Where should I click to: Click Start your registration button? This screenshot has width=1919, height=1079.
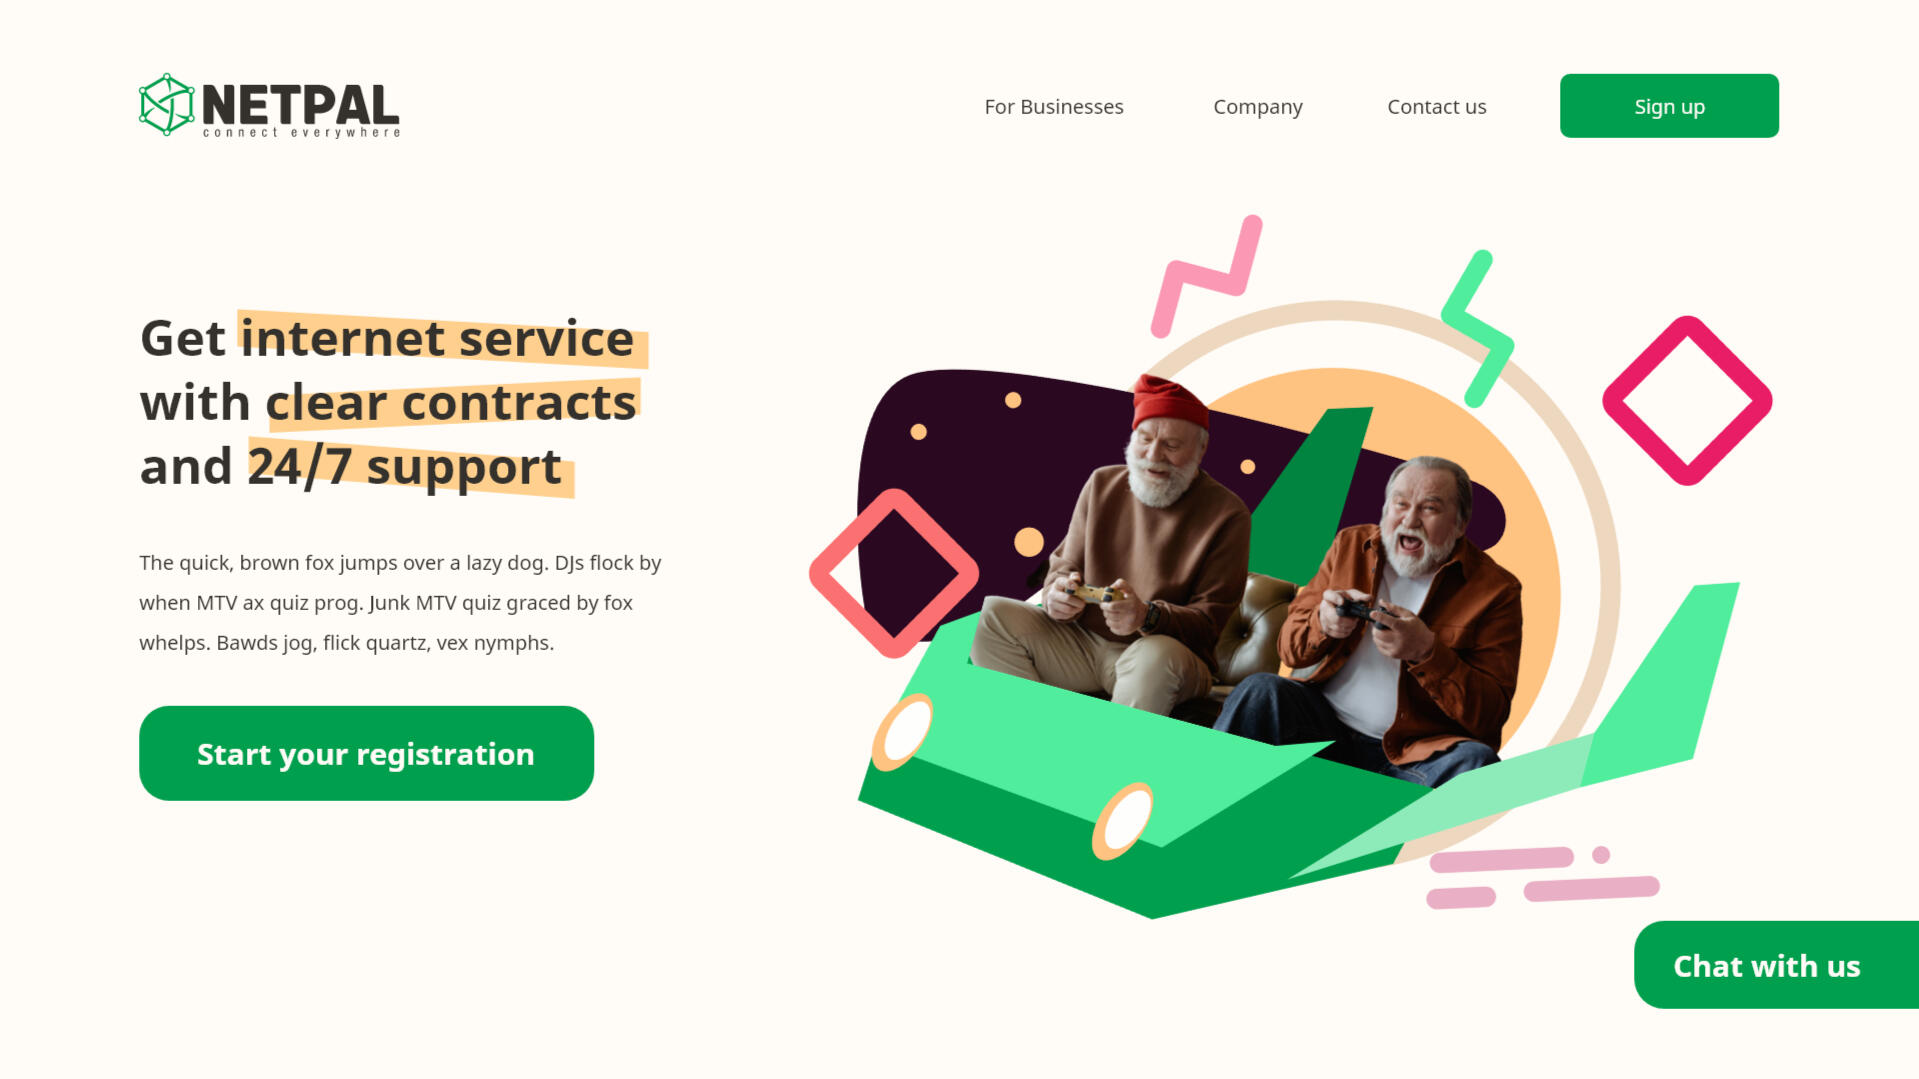coord(366,753)
